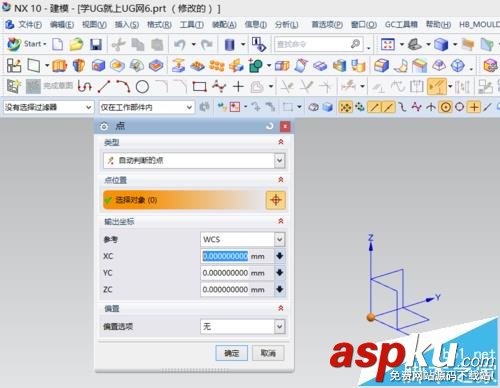This screenshot has height=388, width=500.
Task: Toggle the Intersection snap button
Action: pos(431,107)
